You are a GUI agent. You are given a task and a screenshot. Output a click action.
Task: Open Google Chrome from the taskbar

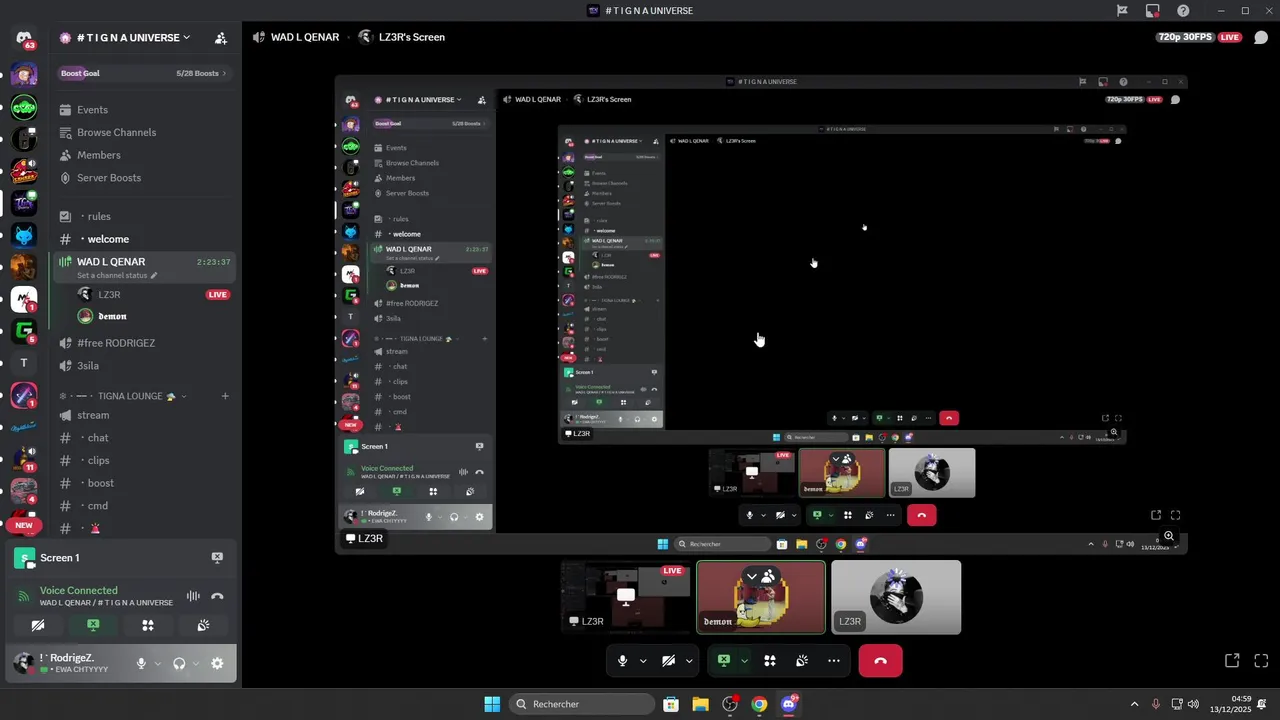pos(759,704)
